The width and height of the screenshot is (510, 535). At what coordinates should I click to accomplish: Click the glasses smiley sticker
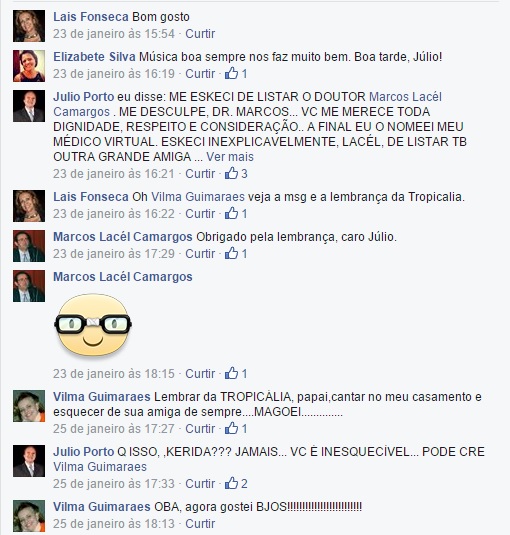pyautogui.click(x=93, y=325)
